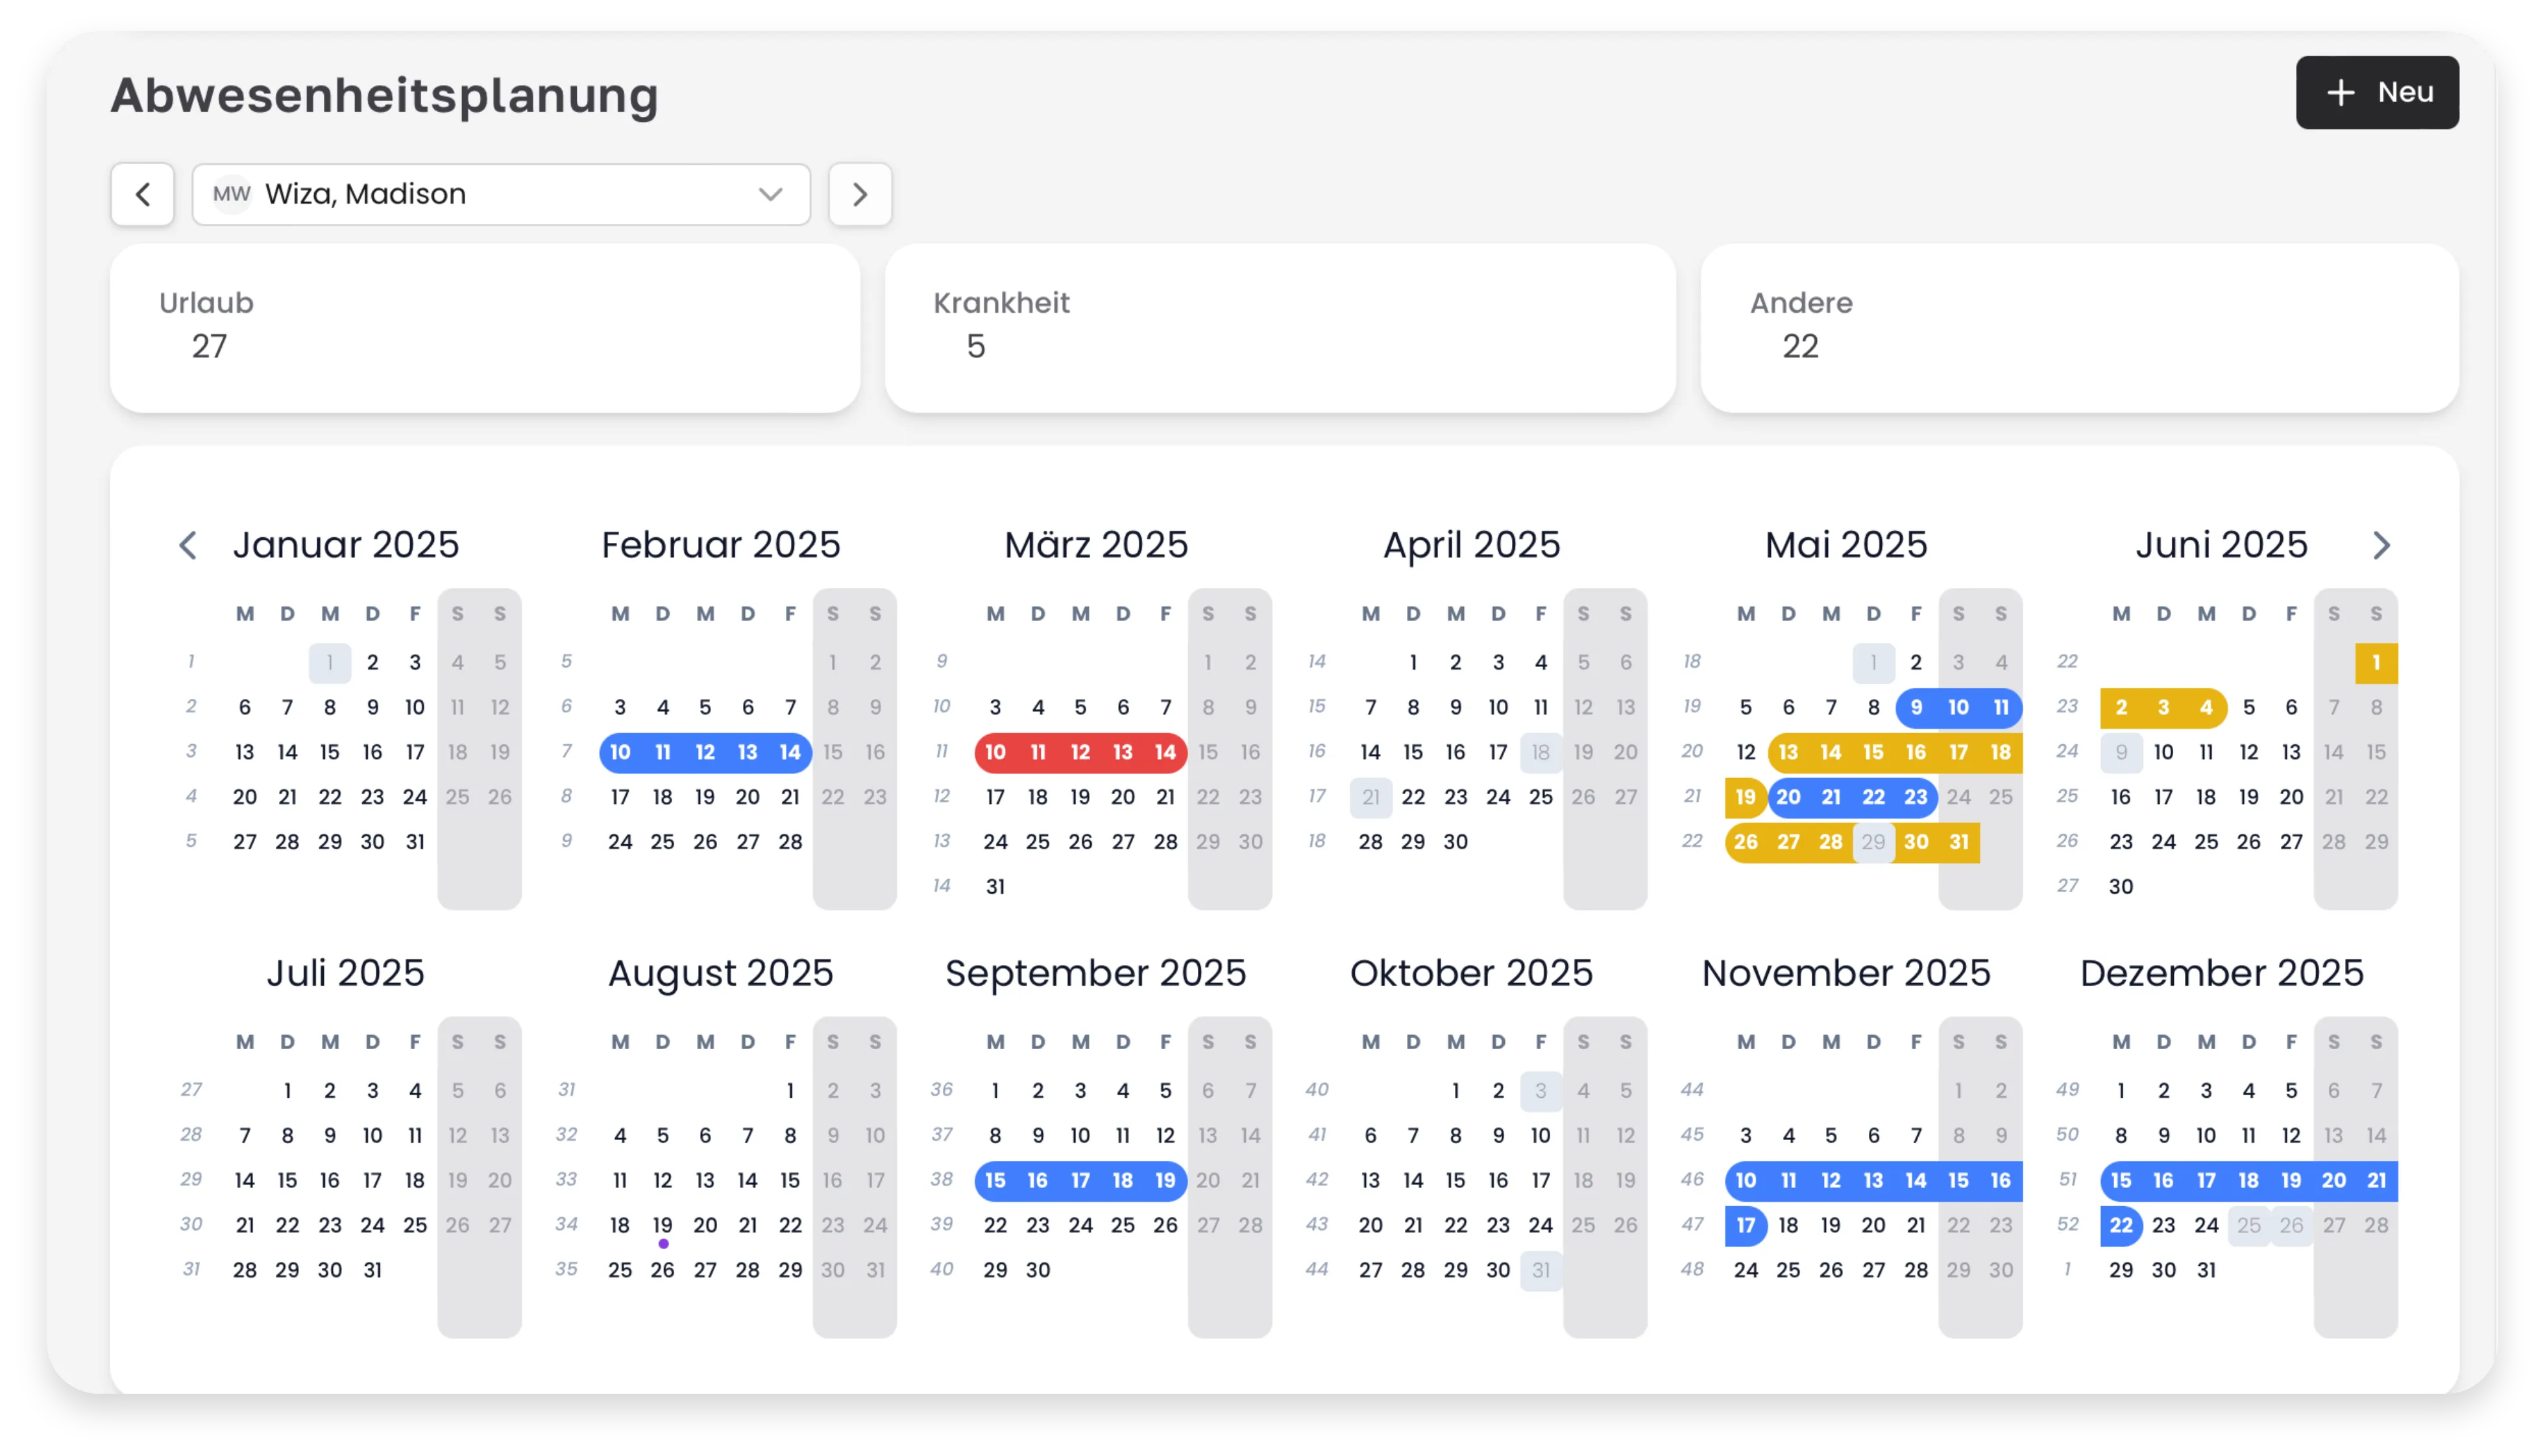Click August 19 with purple dot marker
Image resolution: width=2545 pixels, height=1456 pixels.
[x=662, y=1226]
